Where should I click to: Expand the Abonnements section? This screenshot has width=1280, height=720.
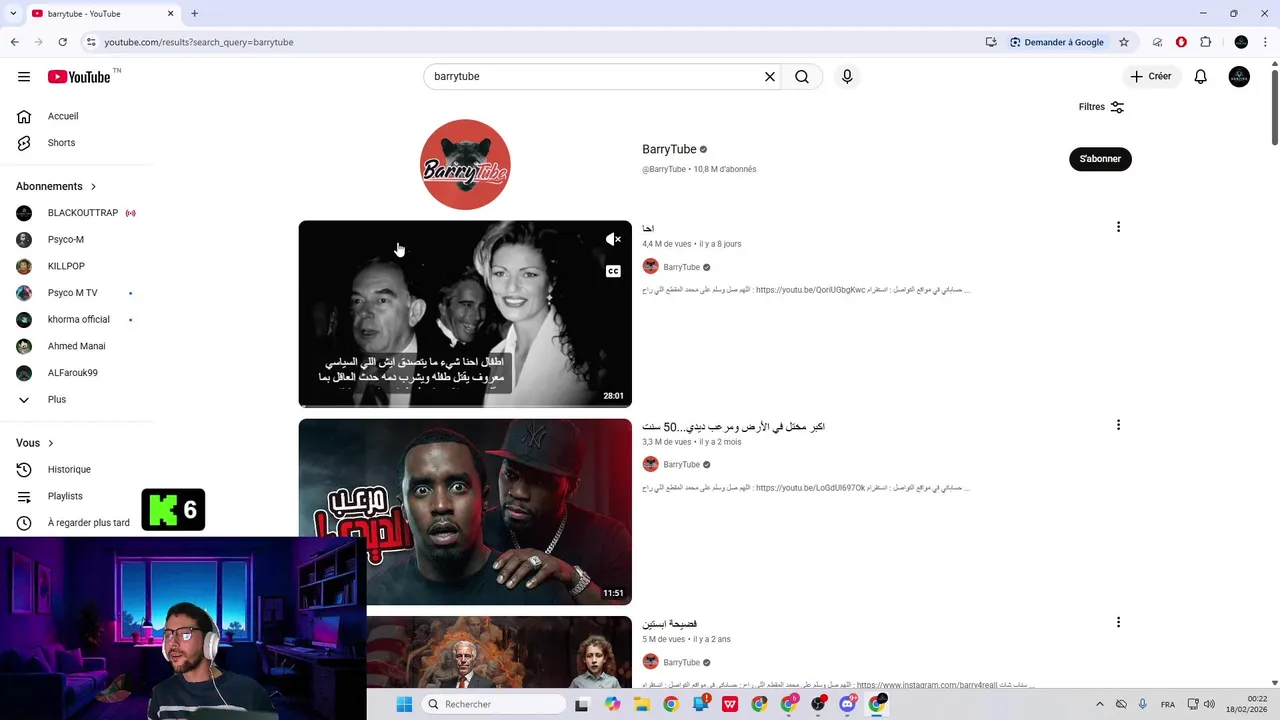[x=57, y=186]
